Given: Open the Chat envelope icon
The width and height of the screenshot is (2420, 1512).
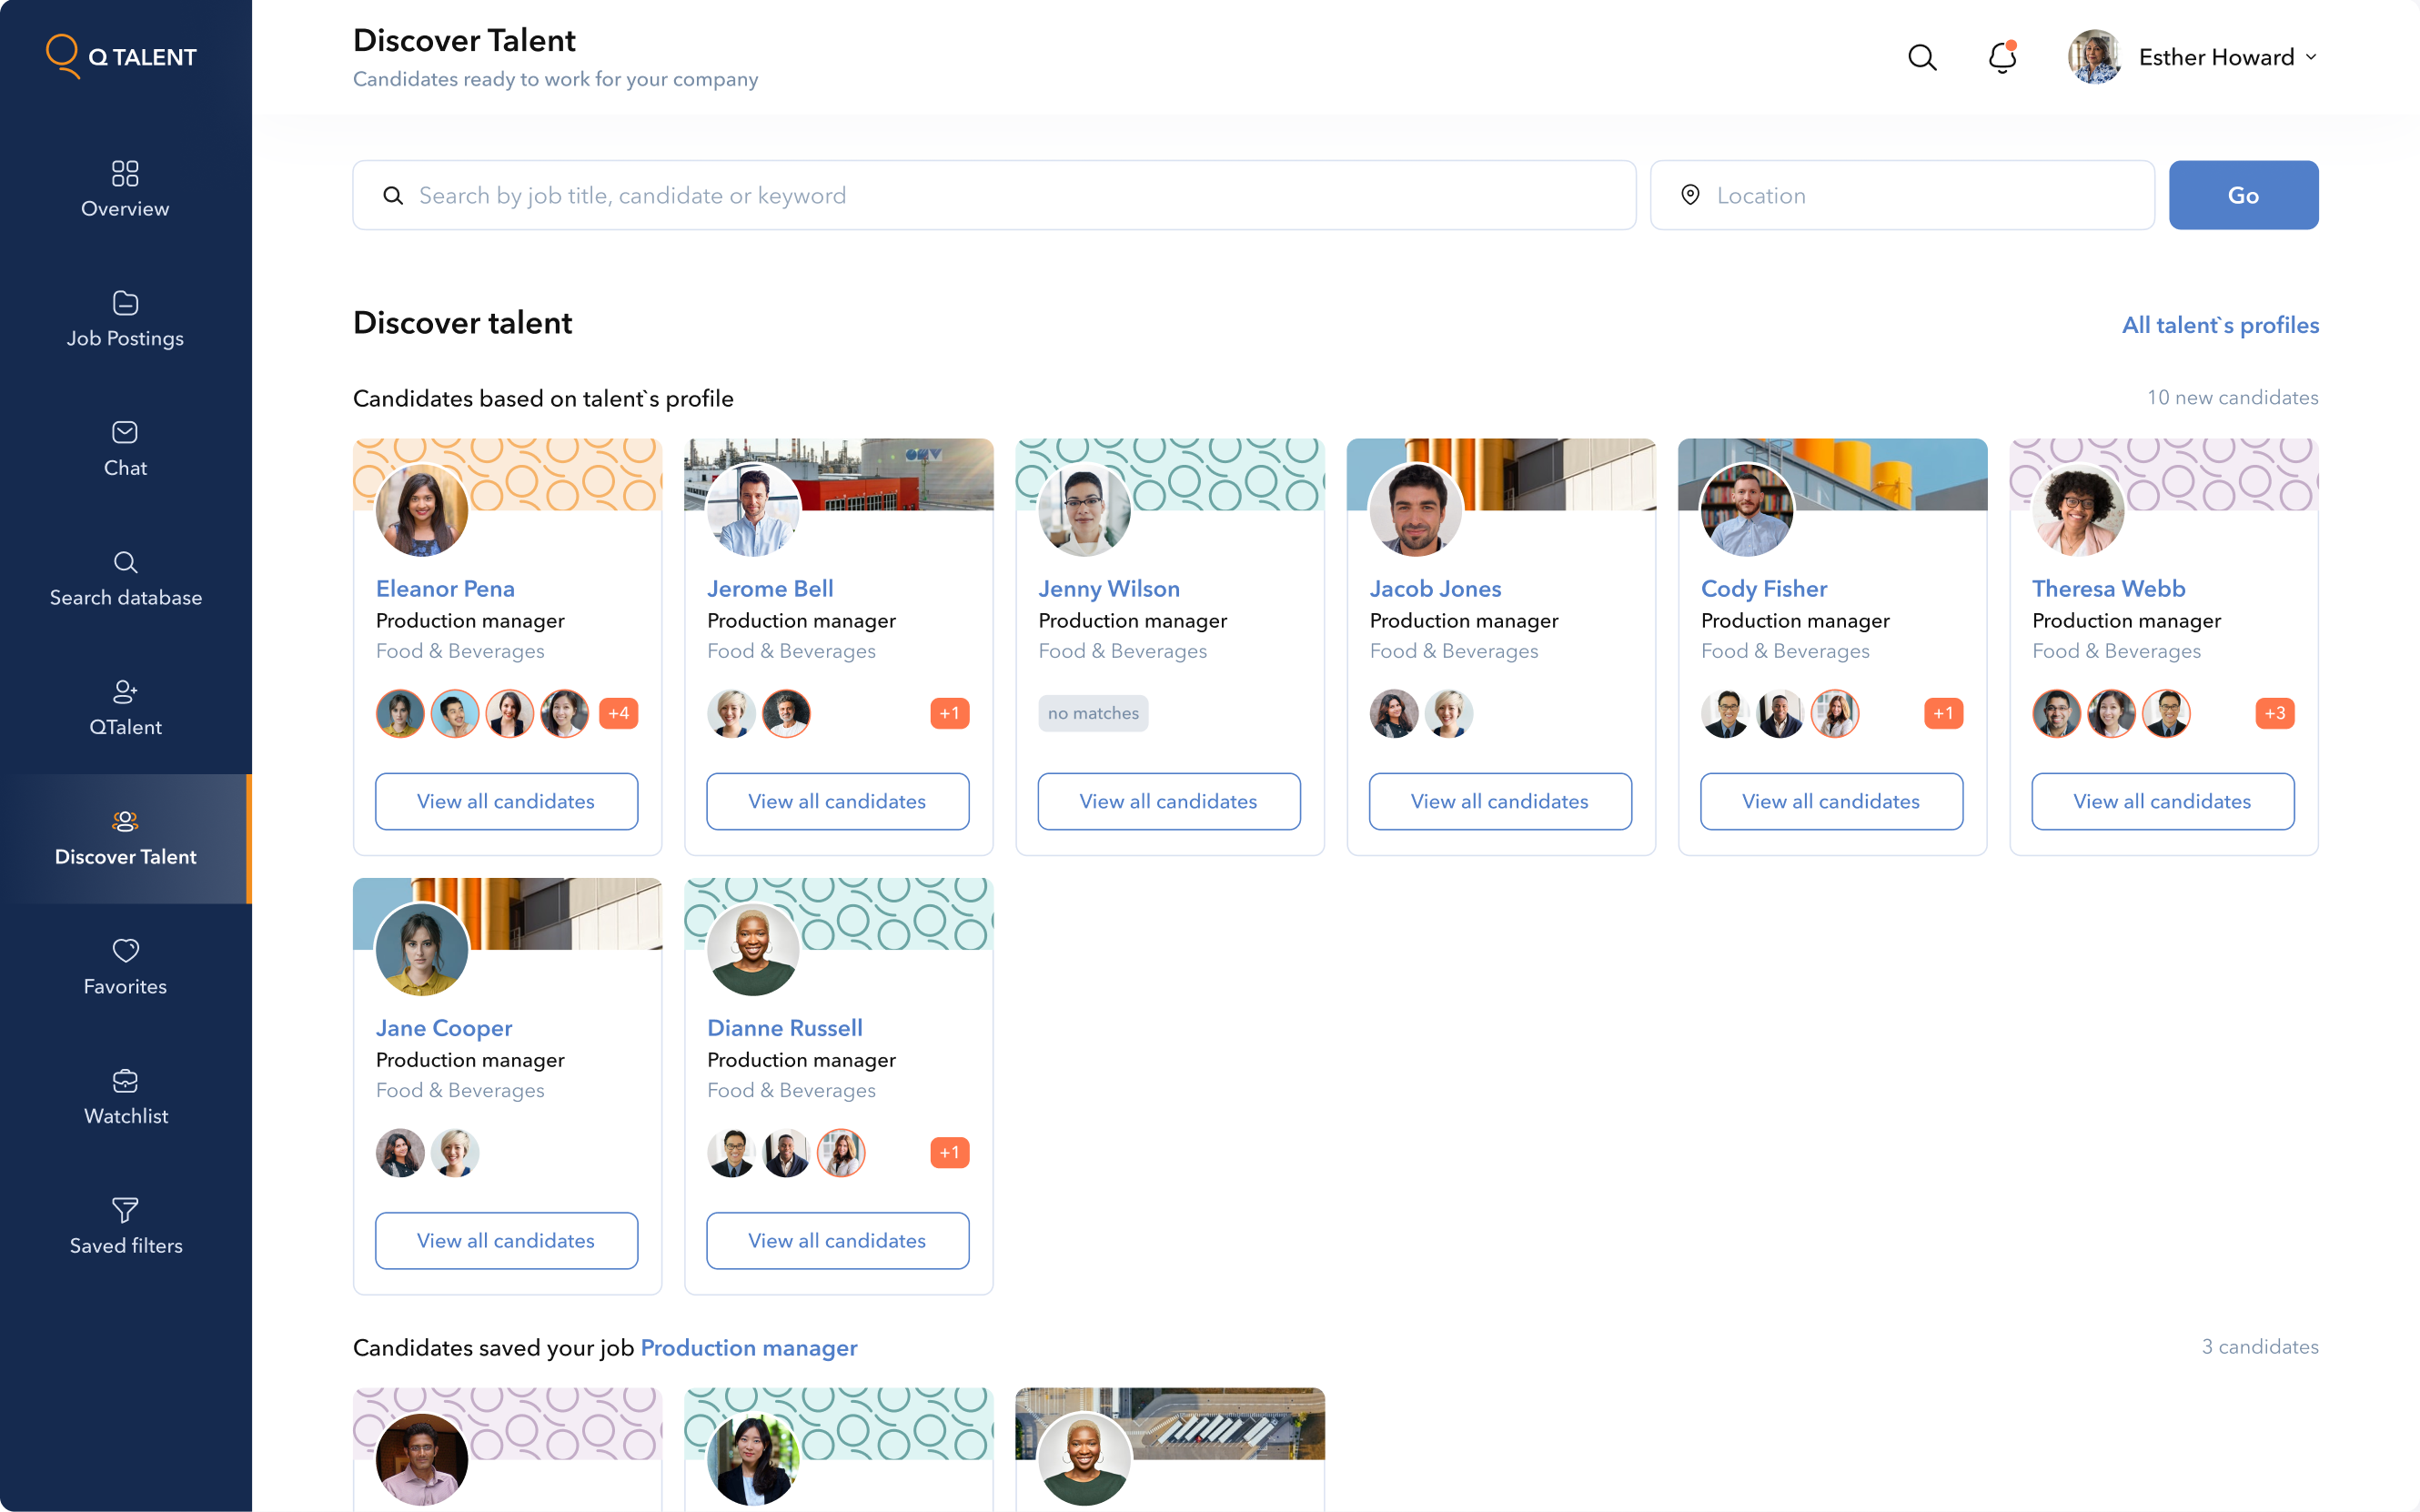Looking at the screenshot, I should click(125, 432).
